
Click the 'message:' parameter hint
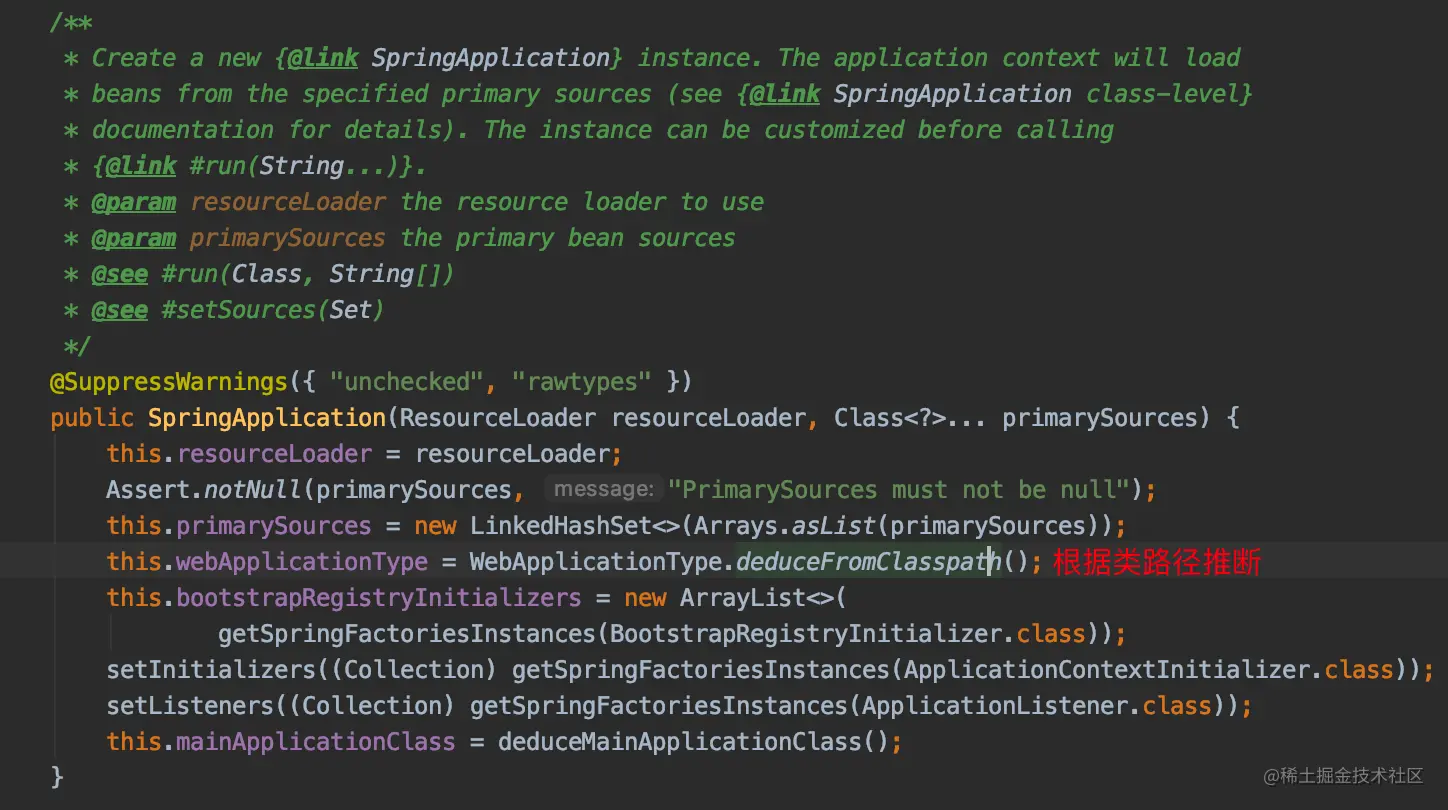pos(604,489)
